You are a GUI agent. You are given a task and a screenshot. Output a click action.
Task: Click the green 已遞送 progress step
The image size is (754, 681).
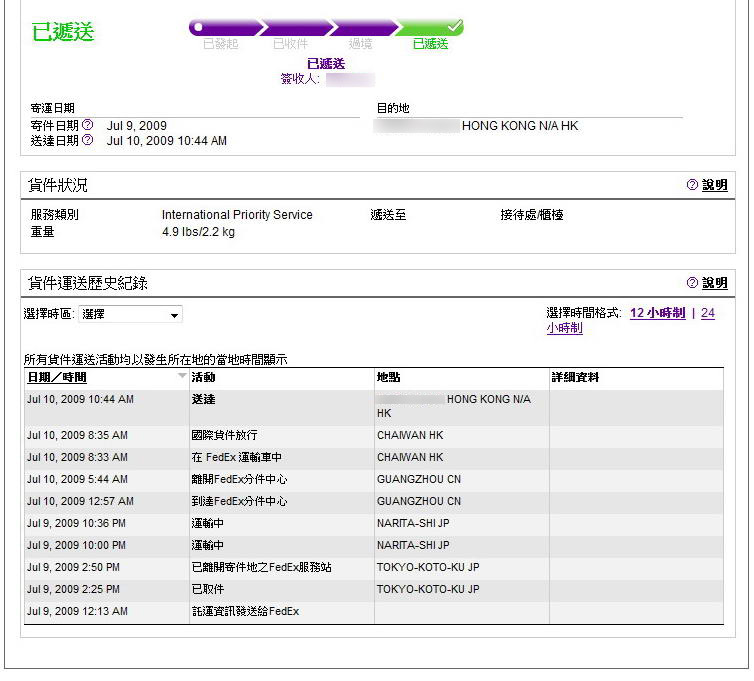coord(430,44)
